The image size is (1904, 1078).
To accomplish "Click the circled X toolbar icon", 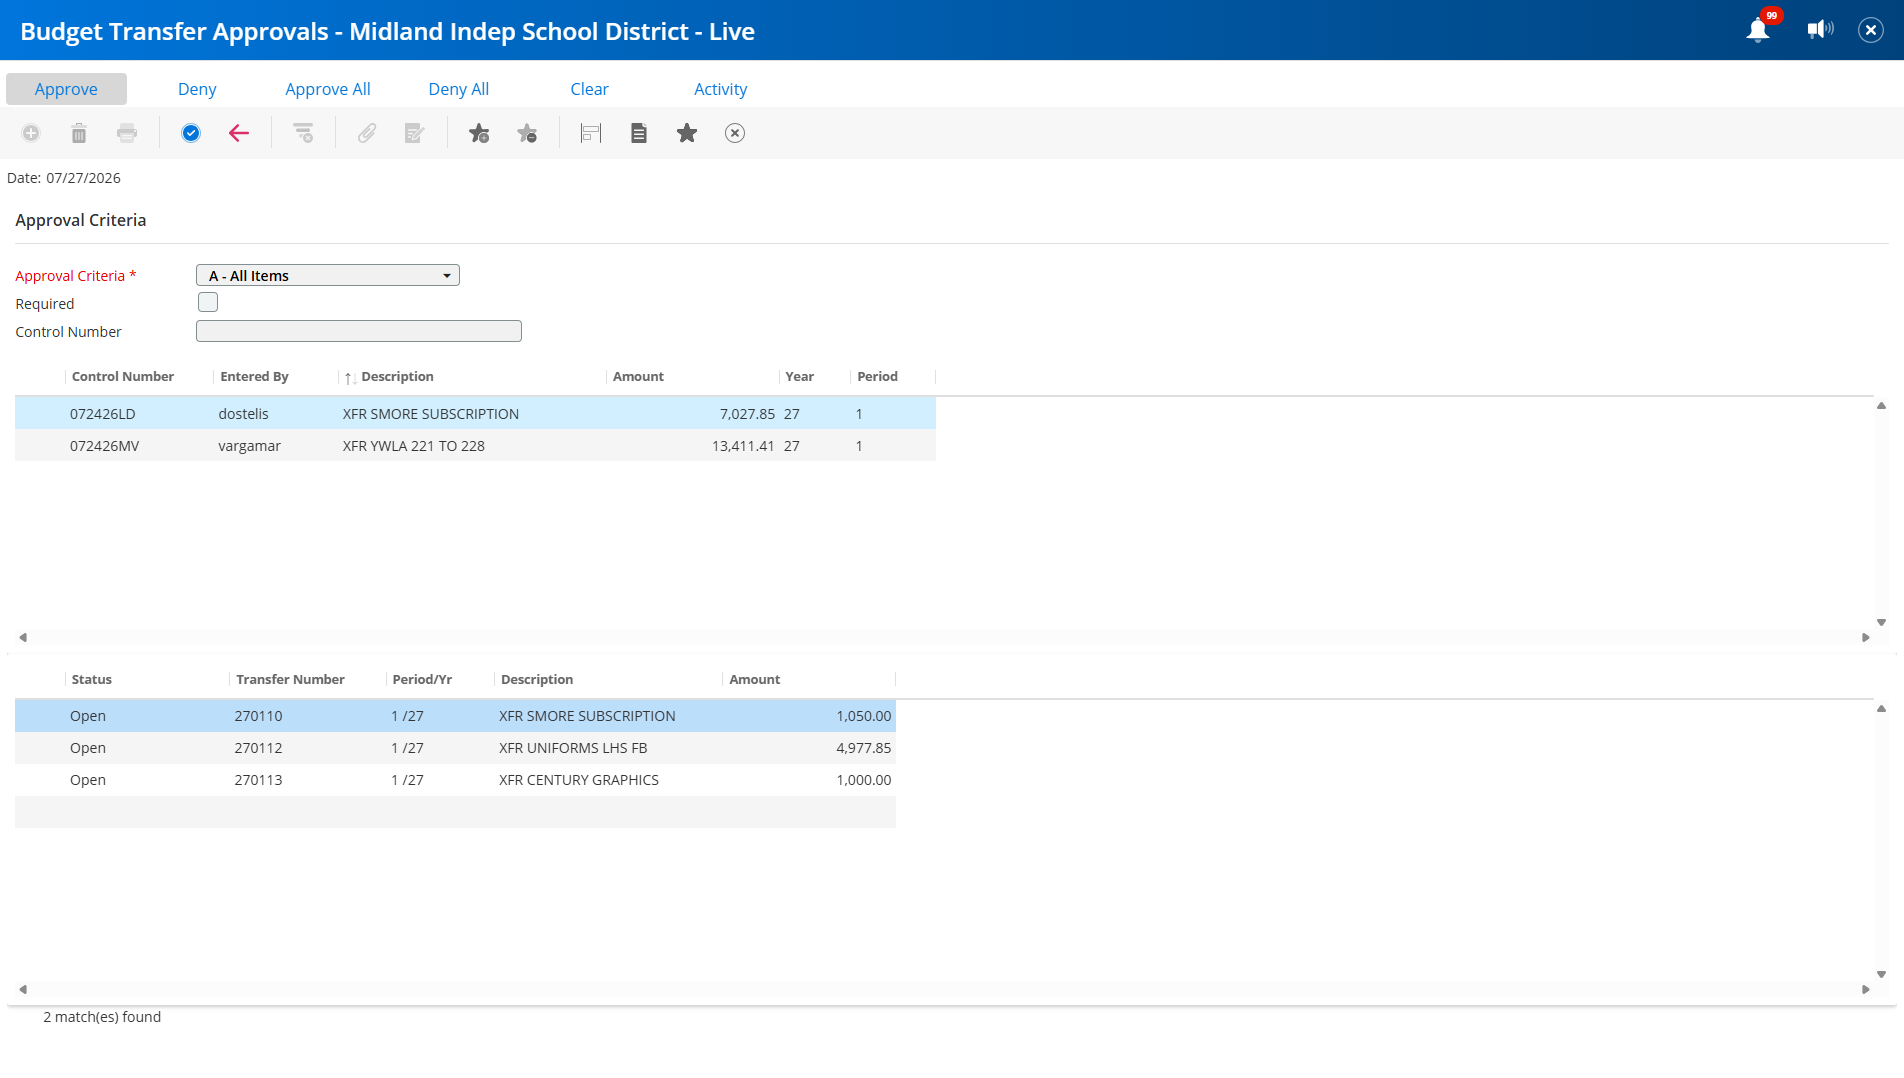I will (x=735, y=133).
